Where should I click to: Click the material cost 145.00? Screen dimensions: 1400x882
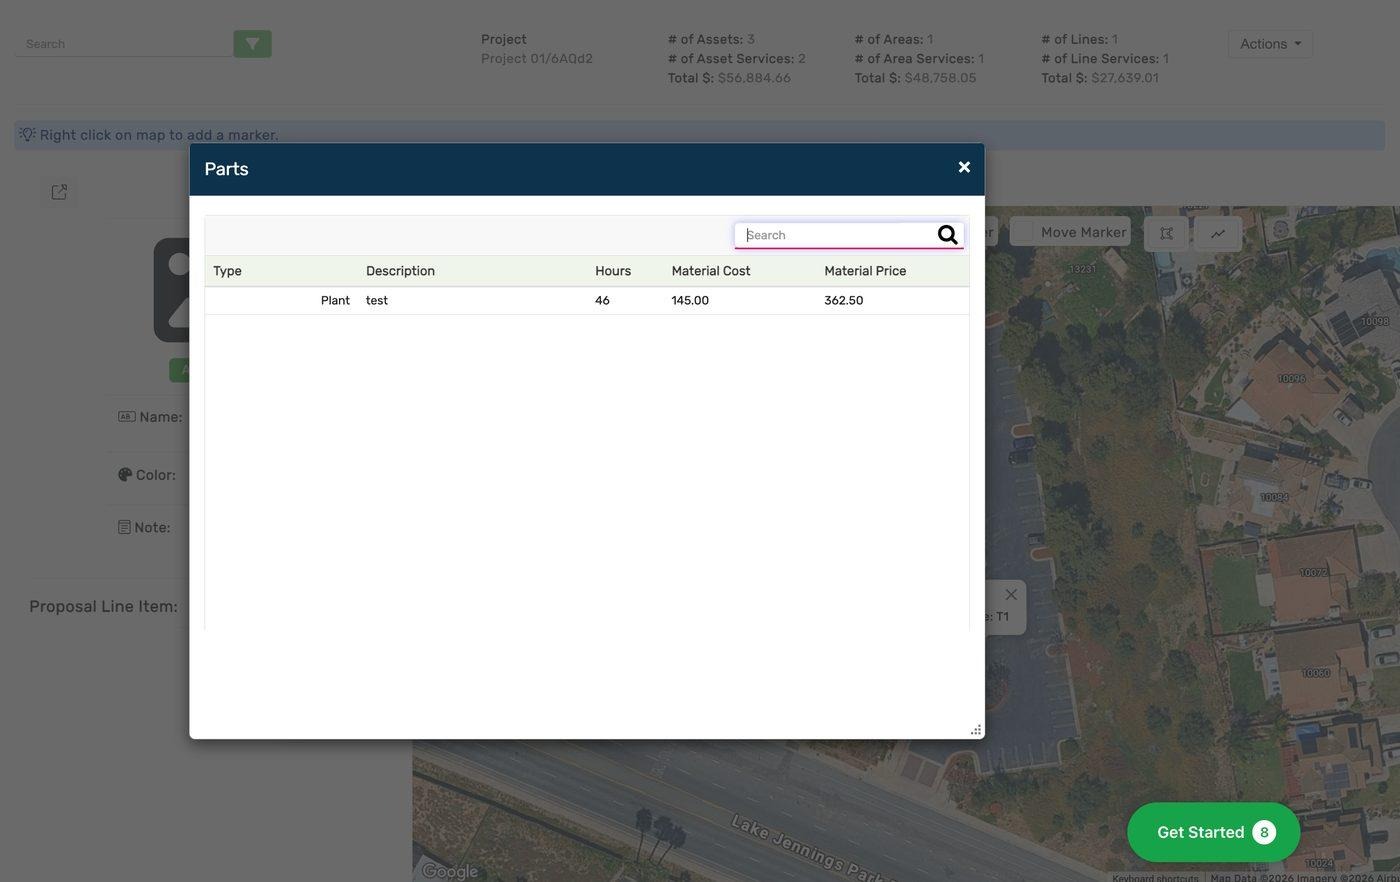[x=690, y=300]
